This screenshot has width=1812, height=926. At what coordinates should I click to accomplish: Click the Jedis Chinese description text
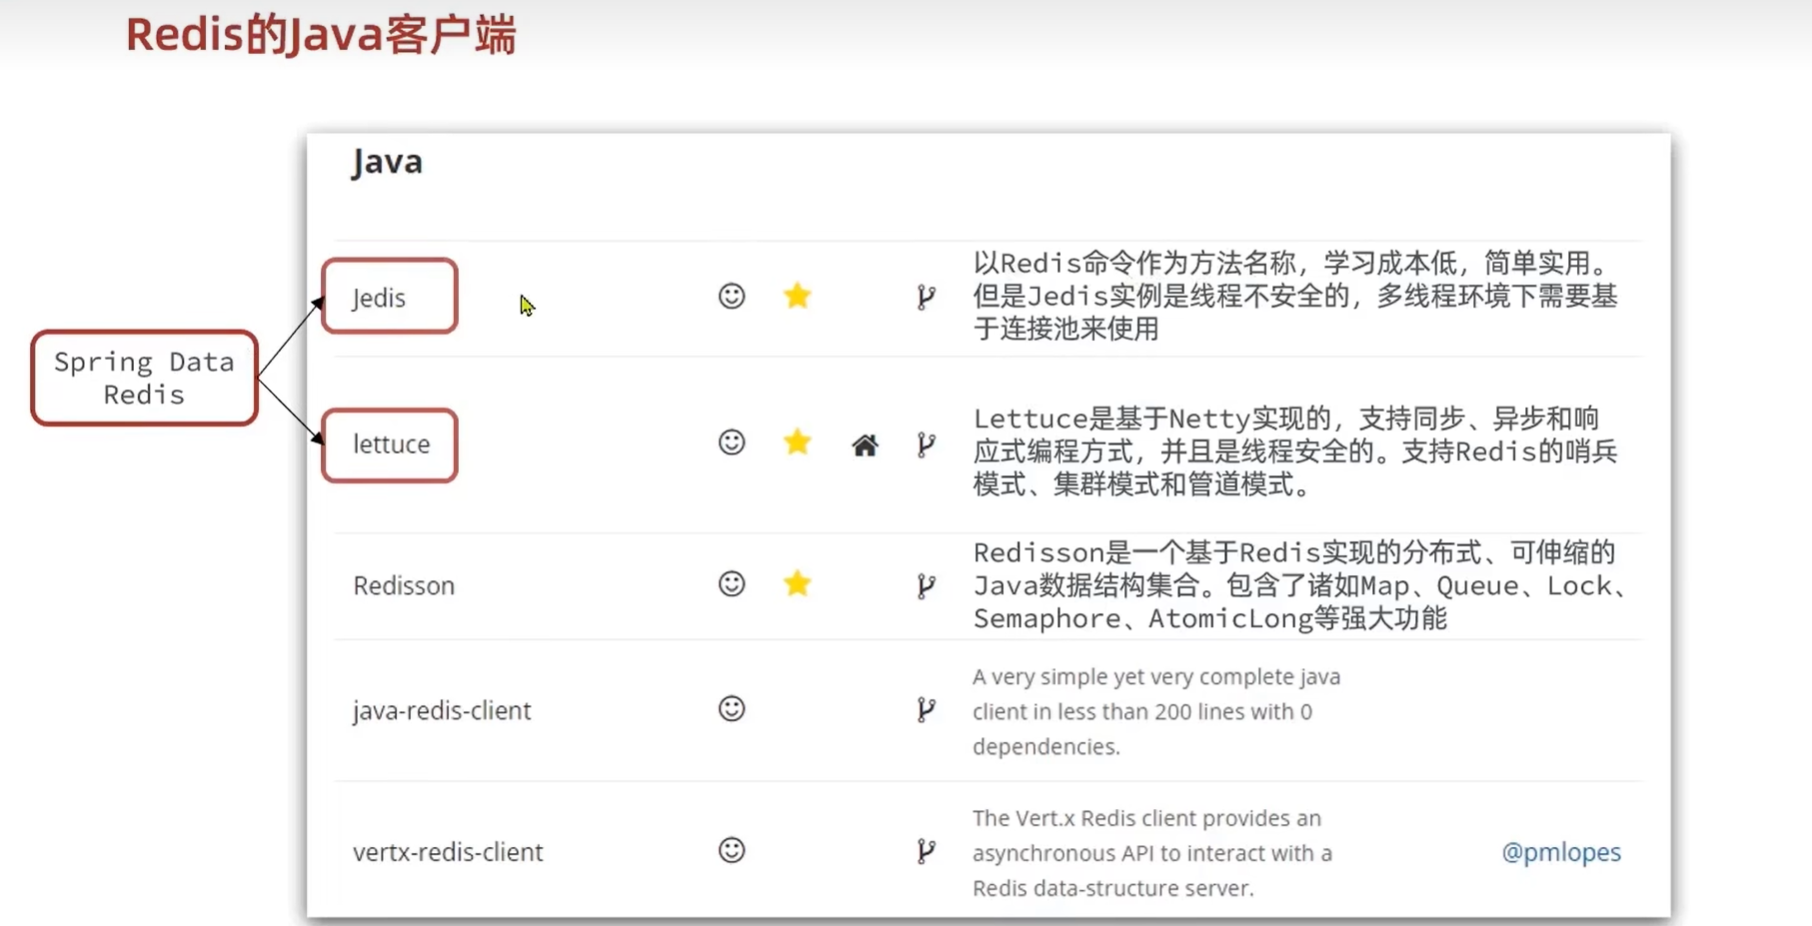(1295, 296)
